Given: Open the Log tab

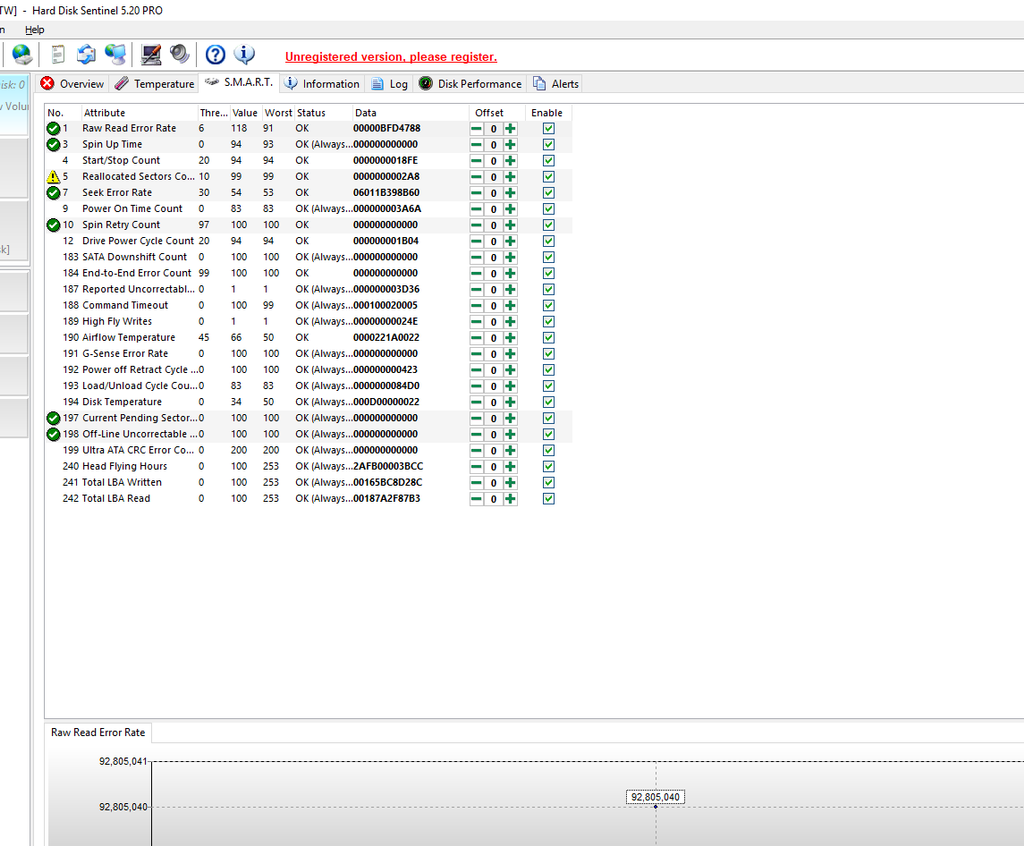Looking at the screenshot, I should click(x=390, y=84).
